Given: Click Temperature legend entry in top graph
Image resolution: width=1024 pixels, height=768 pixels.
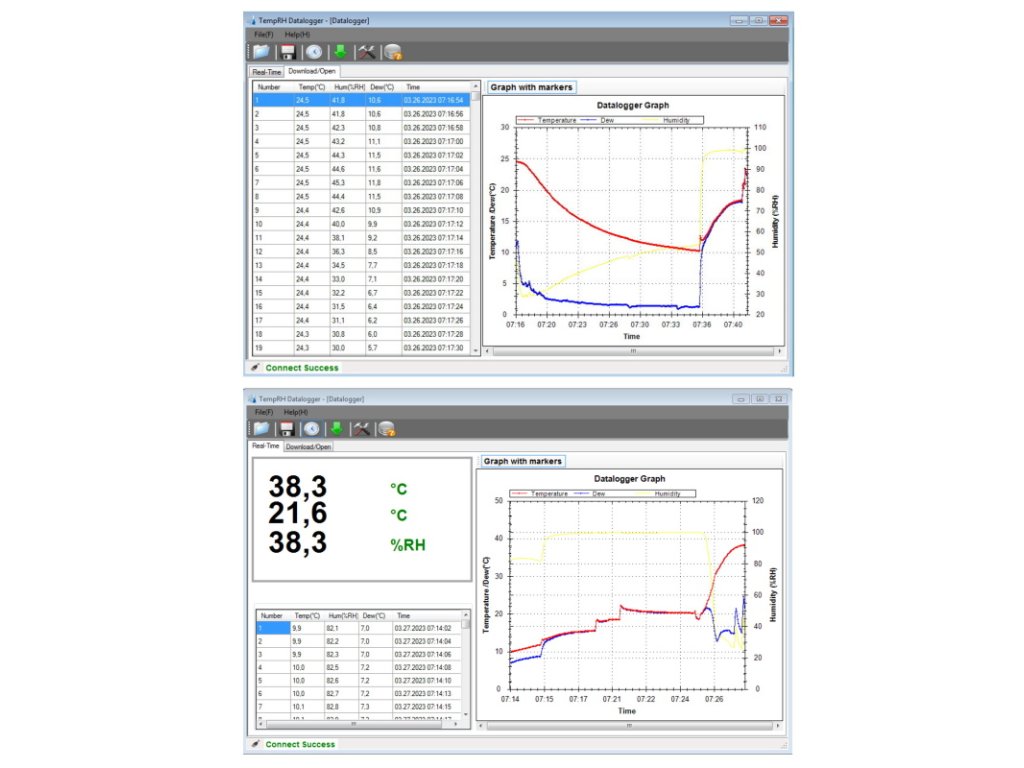Looking at the screenshot, I should tap(547, 120).
